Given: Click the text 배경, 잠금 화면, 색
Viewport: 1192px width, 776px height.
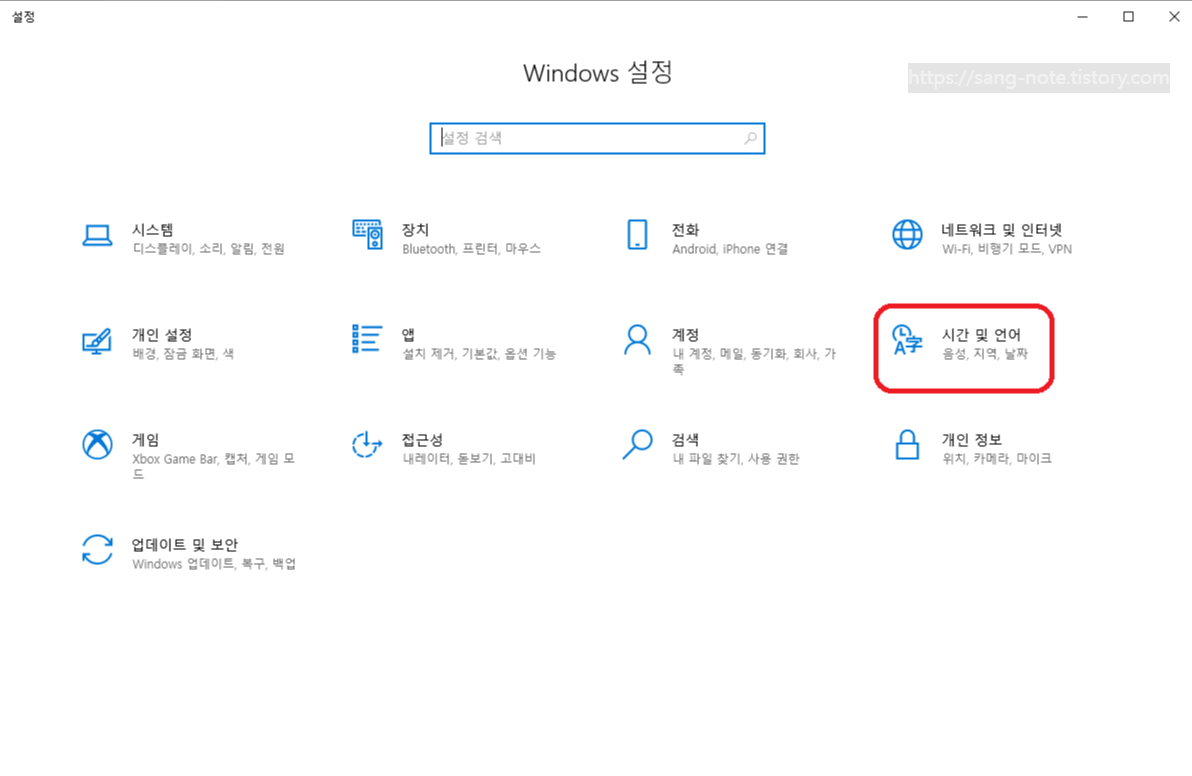Looking at the screenshot, I should [183, 353].
